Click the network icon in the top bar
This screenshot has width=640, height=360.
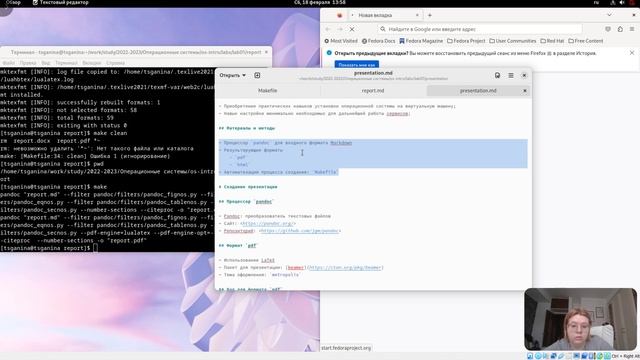tap(613, 2)
